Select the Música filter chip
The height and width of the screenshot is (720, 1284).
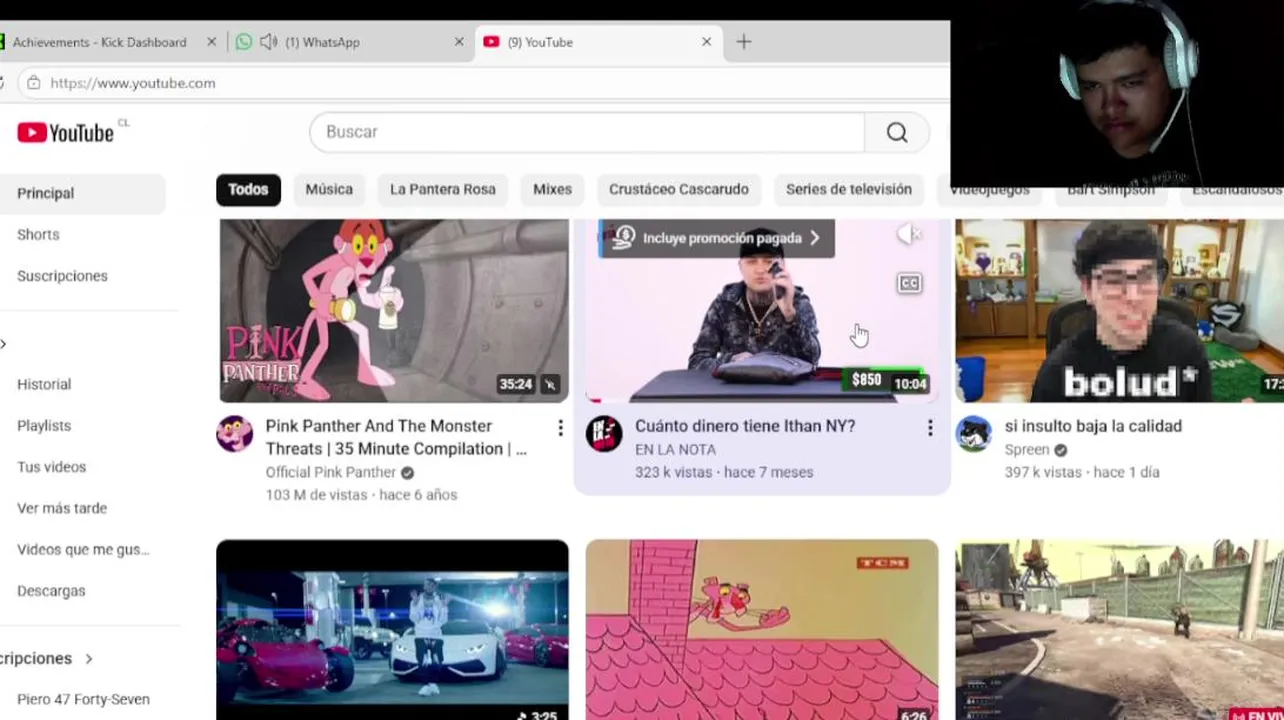(329, 189)
